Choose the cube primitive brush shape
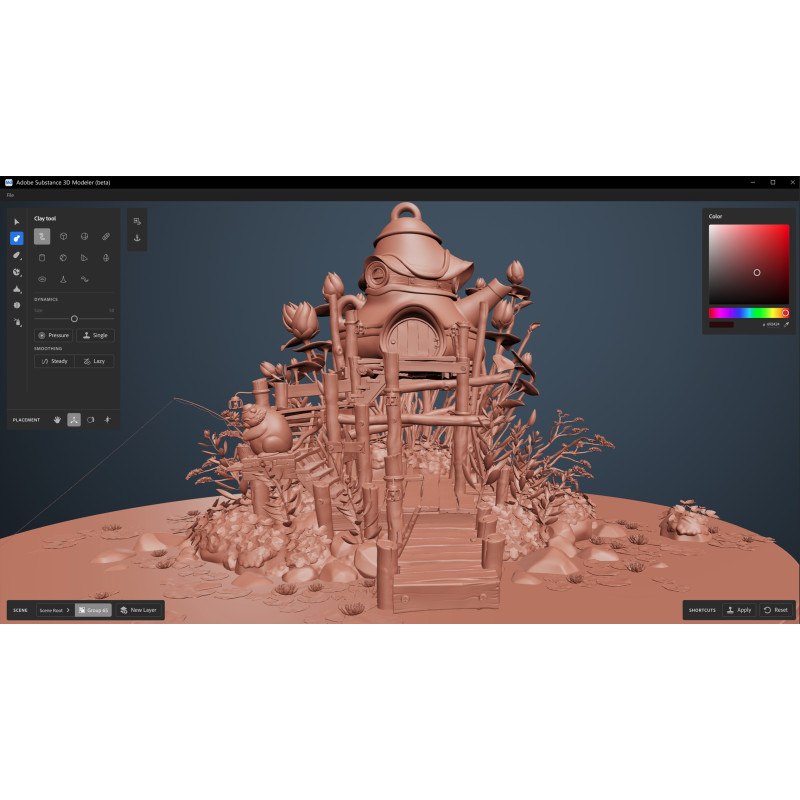This screenshot has width=800, height=800. (63, 237)
